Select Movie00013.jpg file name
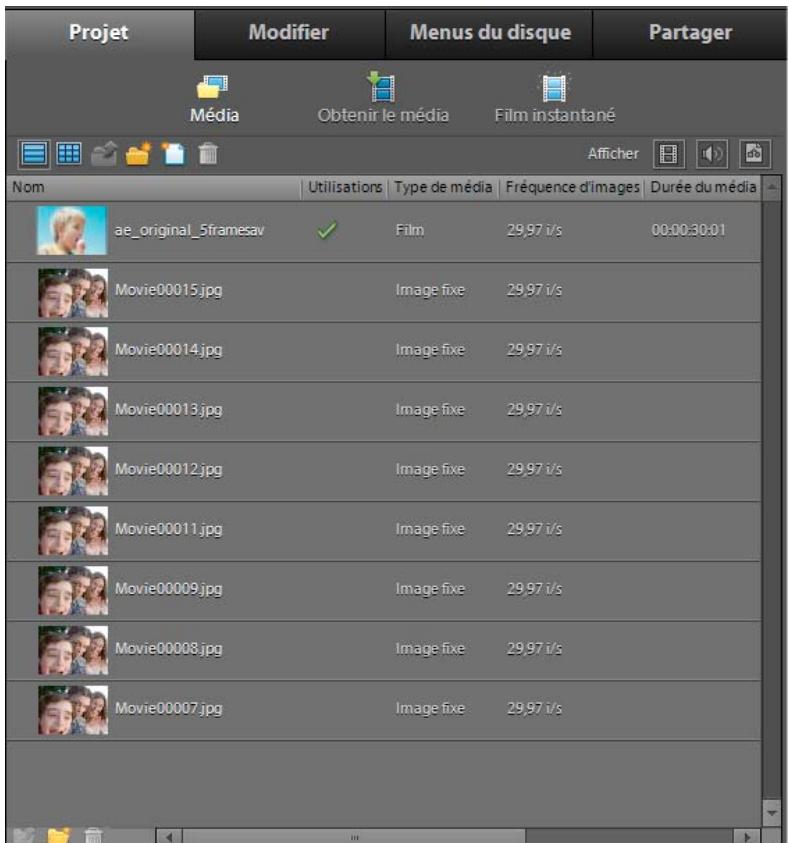Viewport: 789px width, 843px height. [x=168, y=410]
